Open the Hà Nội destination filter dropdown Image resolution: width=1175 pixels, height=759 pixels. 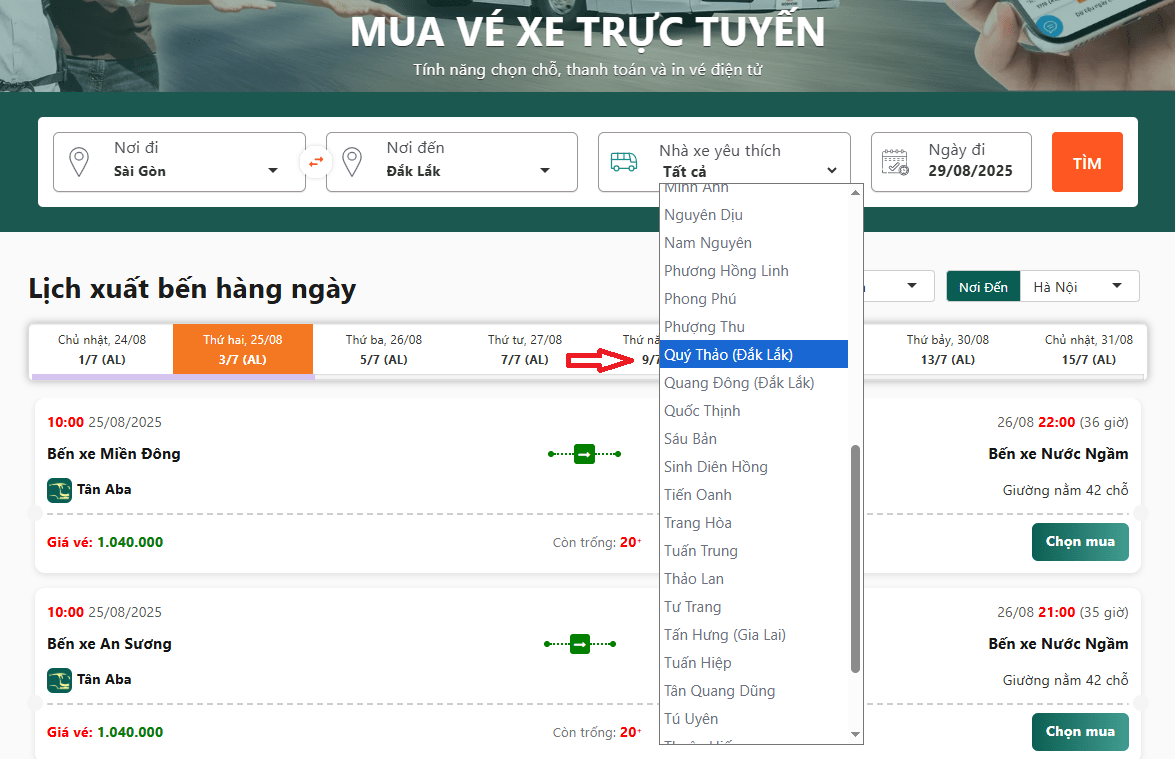[1080, 287]
